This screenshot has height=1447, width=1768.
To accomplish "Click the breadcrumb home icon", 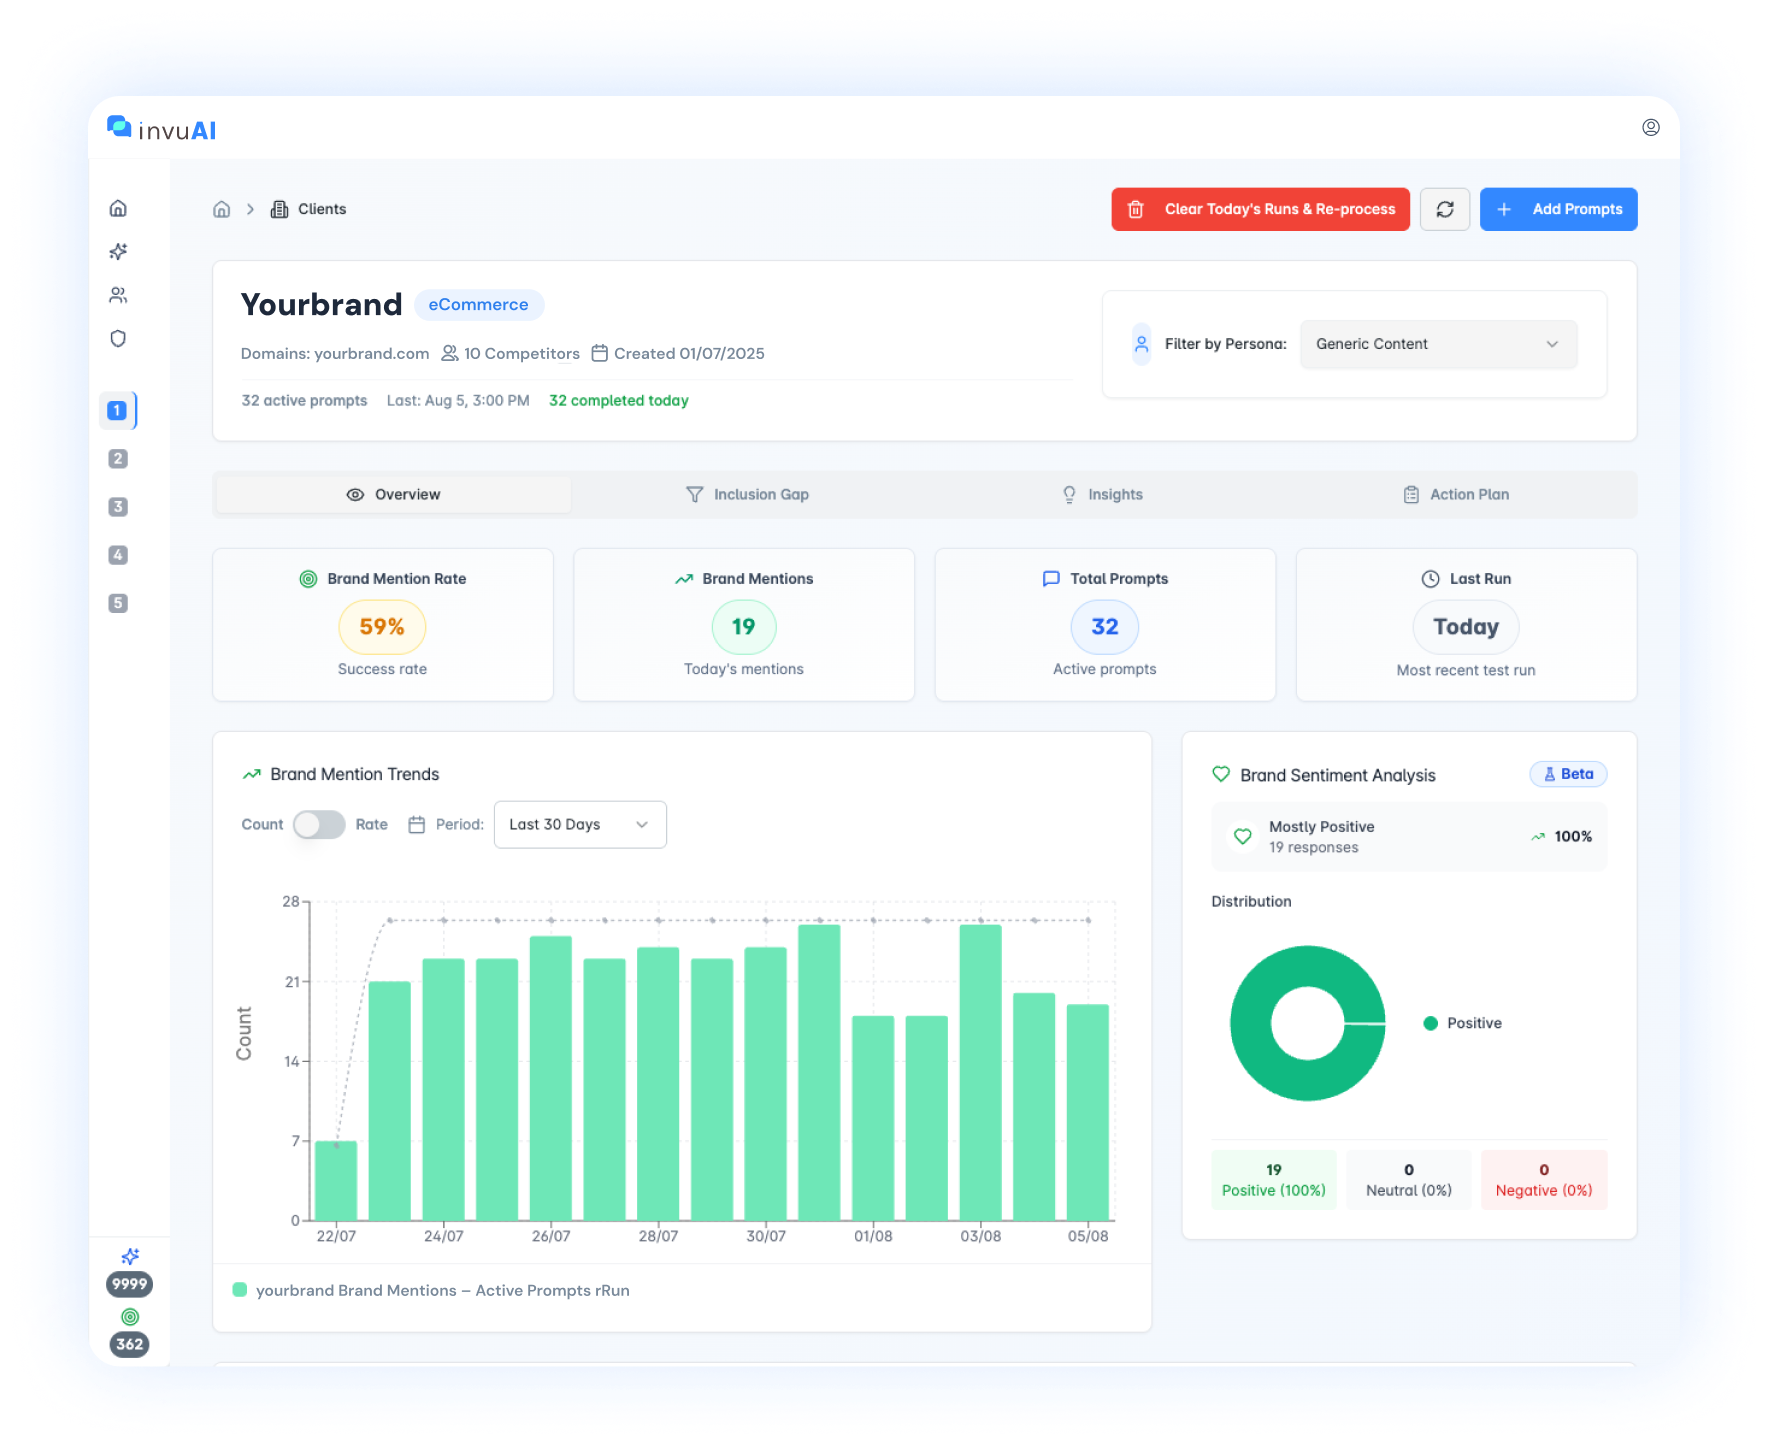I will (222, 209).
